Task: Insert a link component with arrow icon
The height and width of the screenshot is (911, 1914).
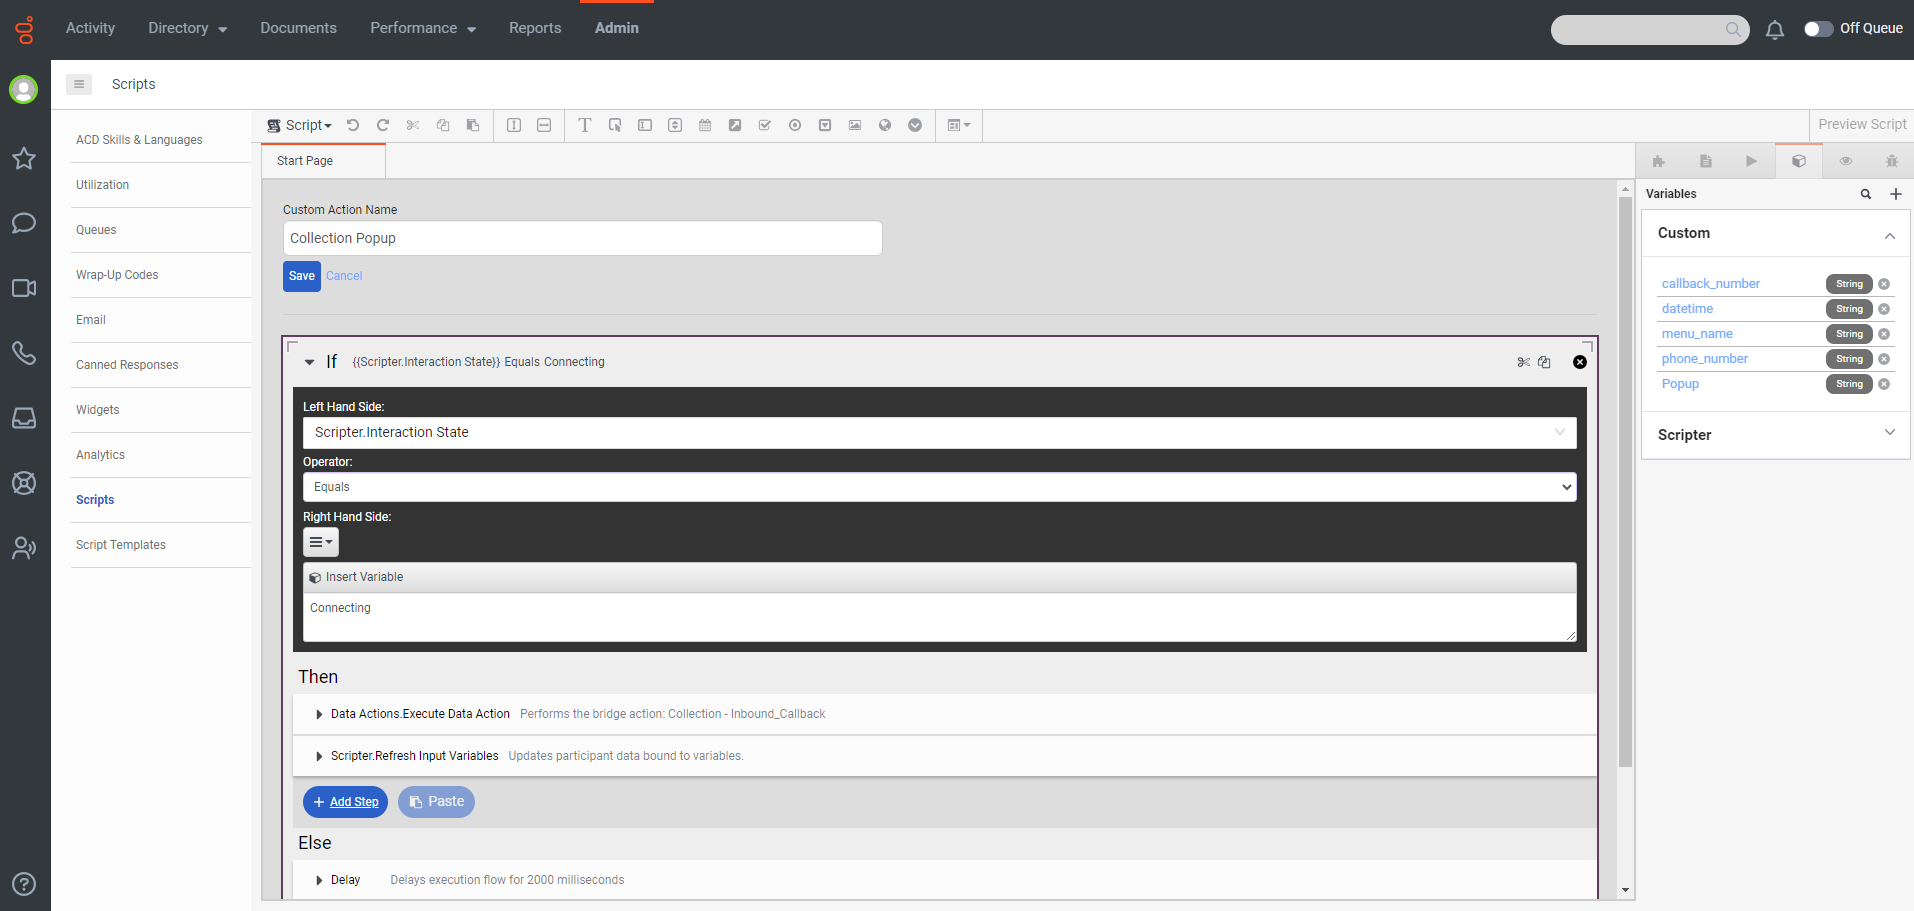Action: (735, 125)
